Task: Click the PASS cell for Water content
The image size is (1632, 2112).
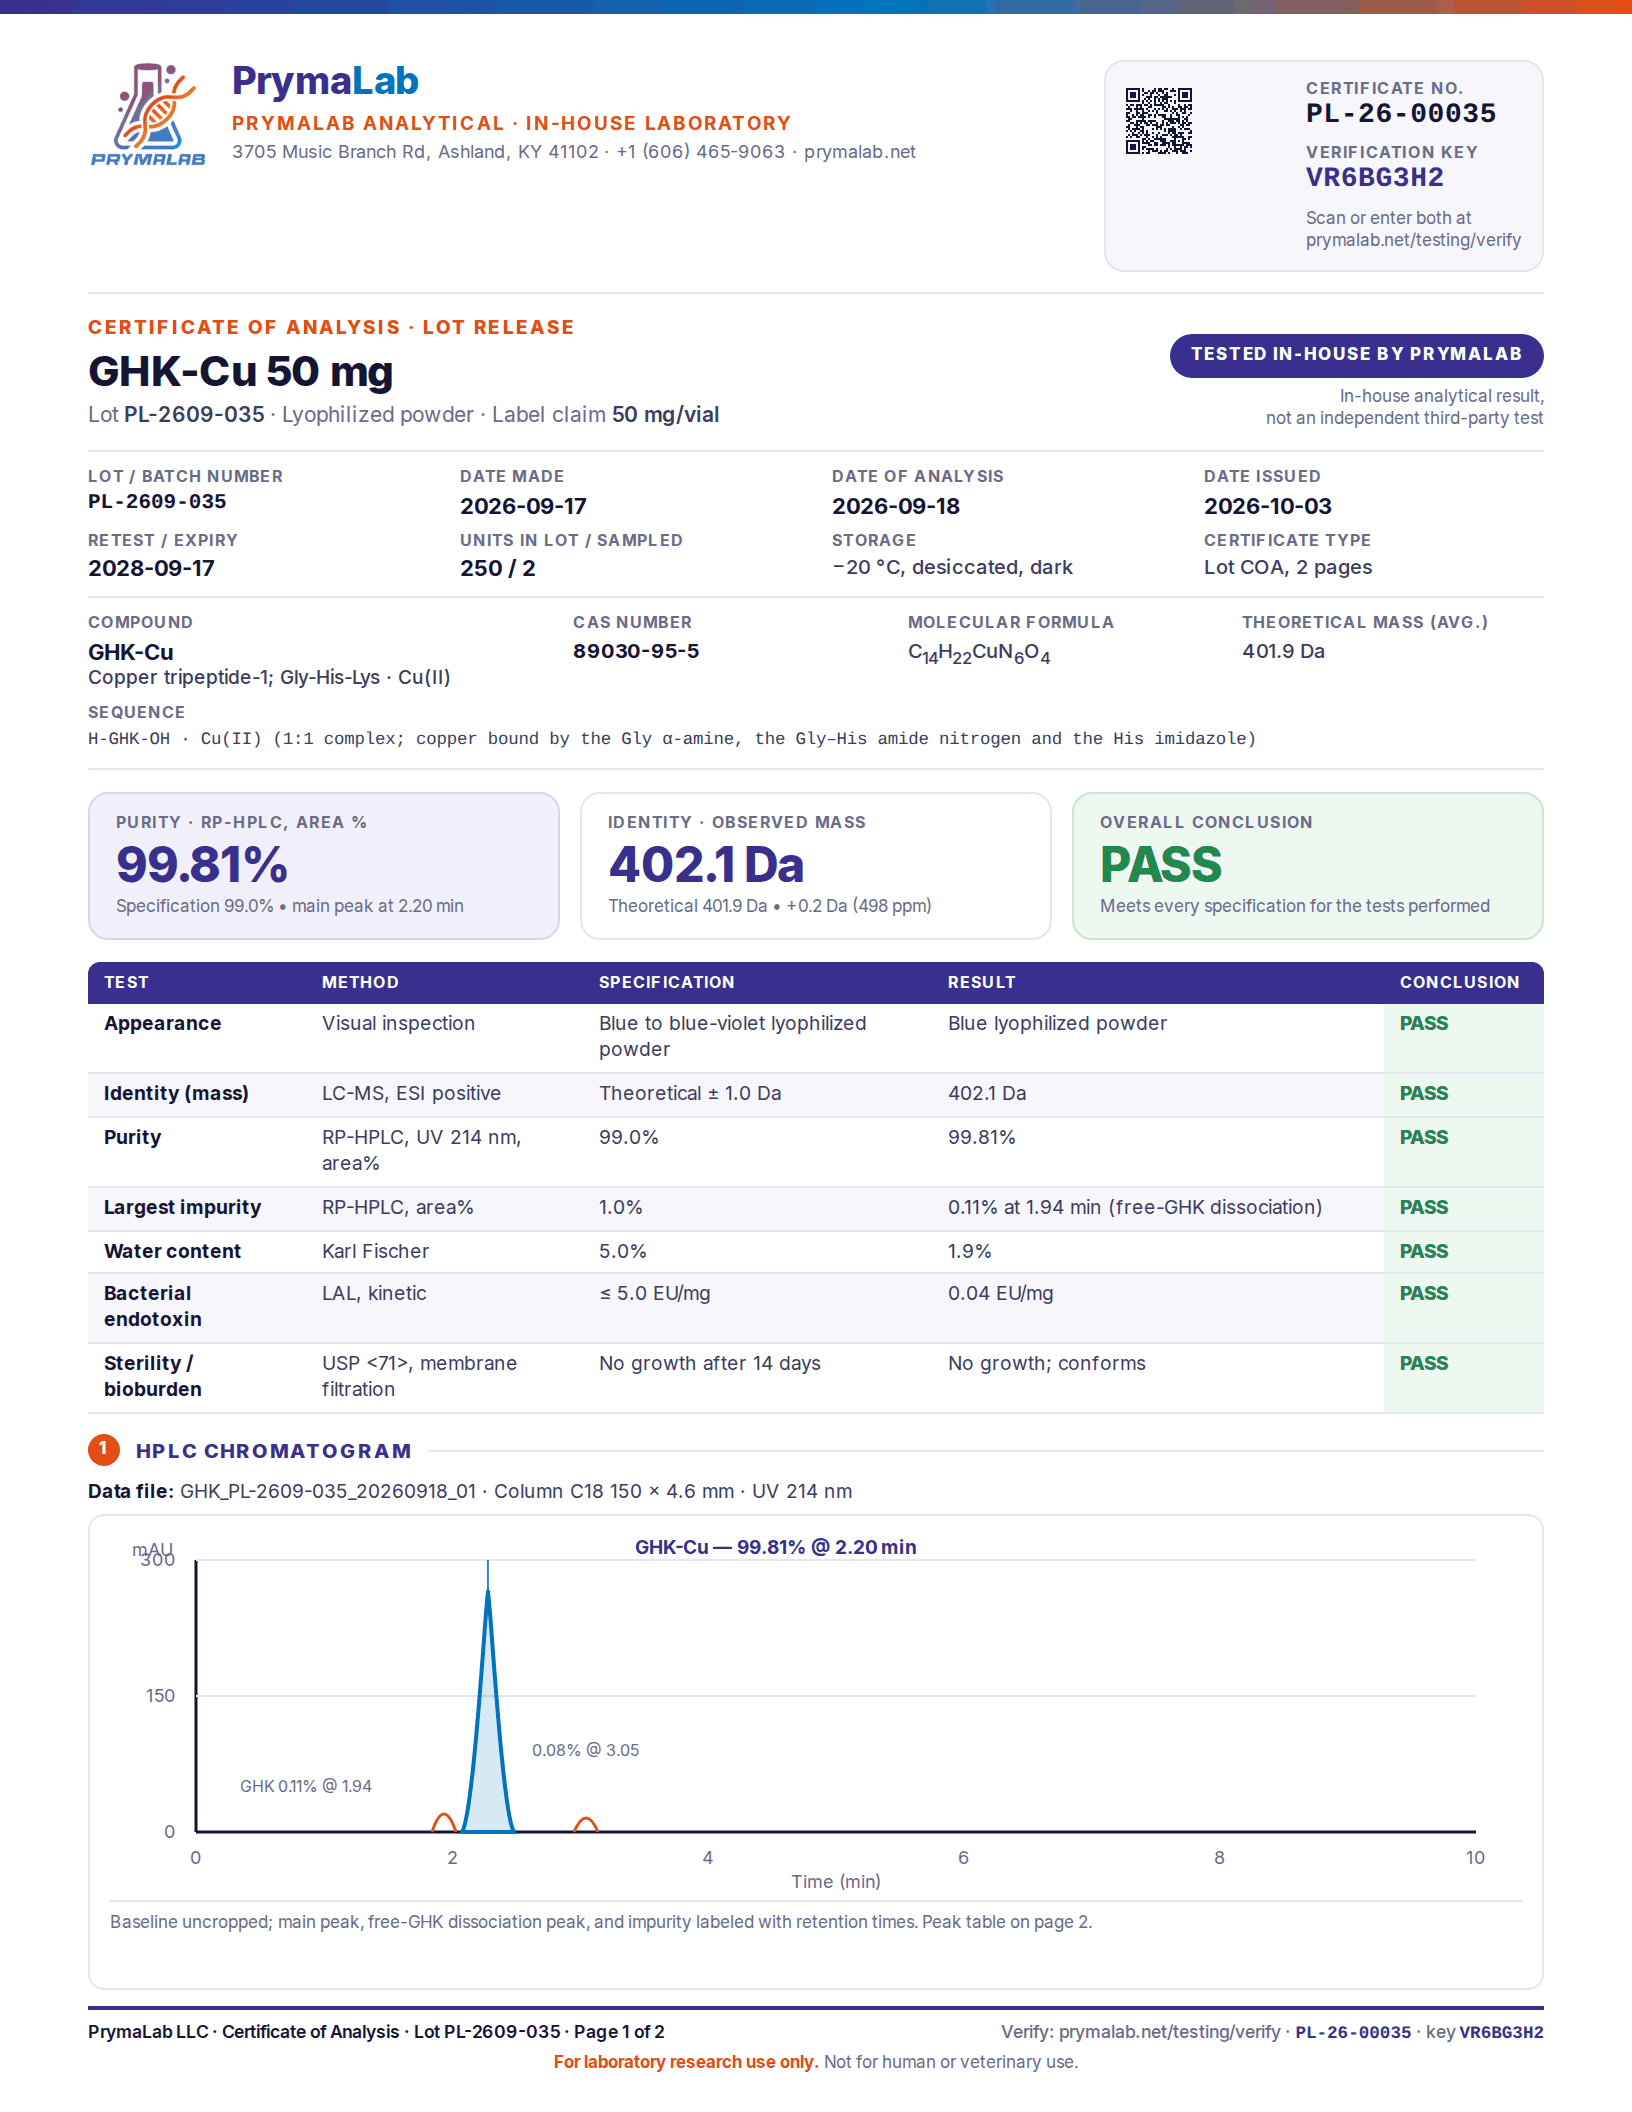Action: pyautogui.click(x=1423, y=1251)
